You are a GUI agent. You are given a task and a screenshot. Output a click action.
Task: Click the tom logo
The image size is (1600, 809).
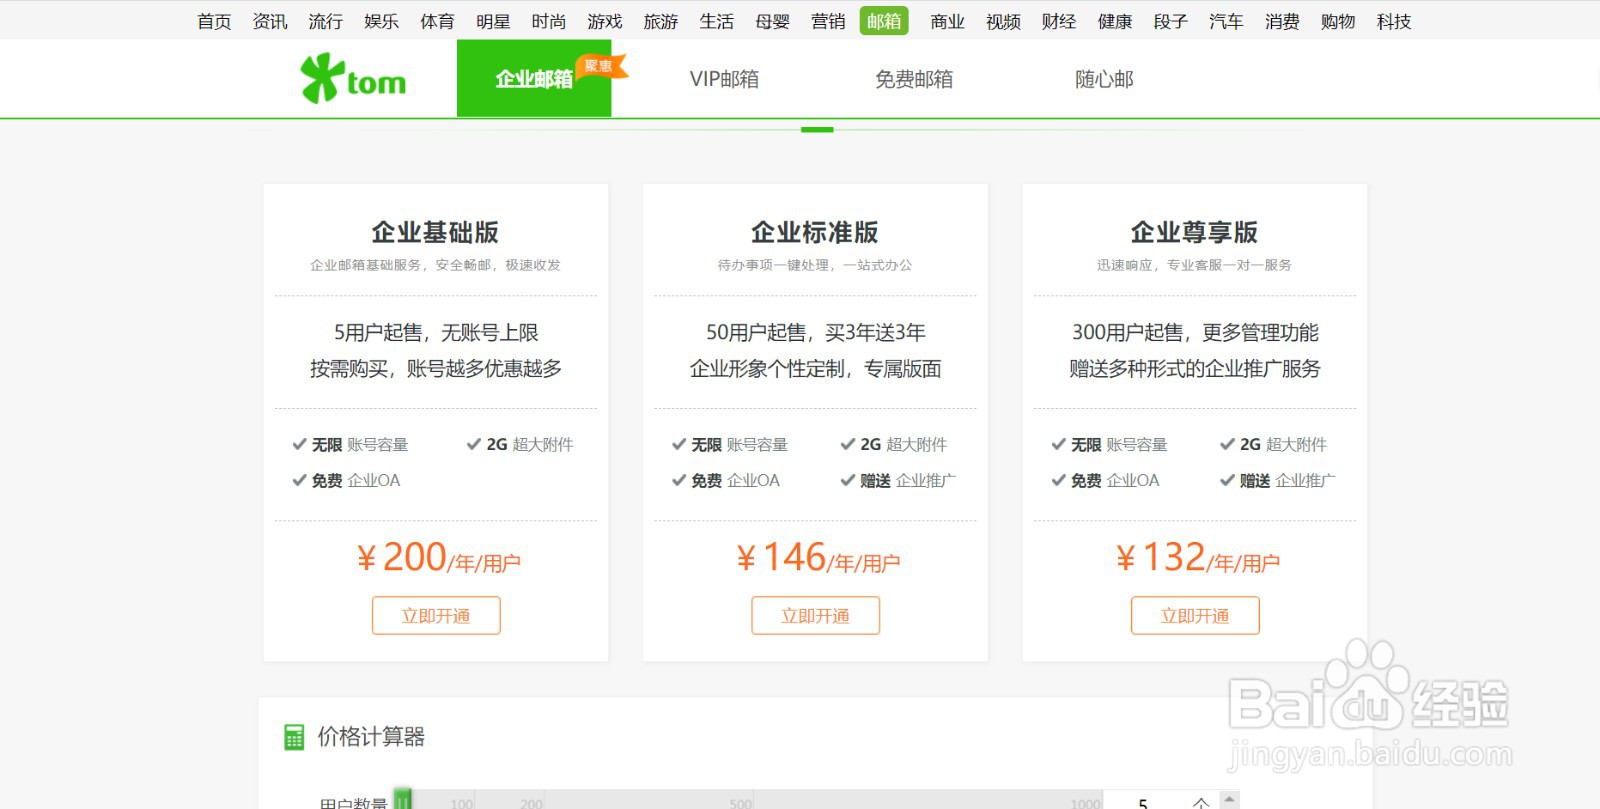(x=353, y=78)
